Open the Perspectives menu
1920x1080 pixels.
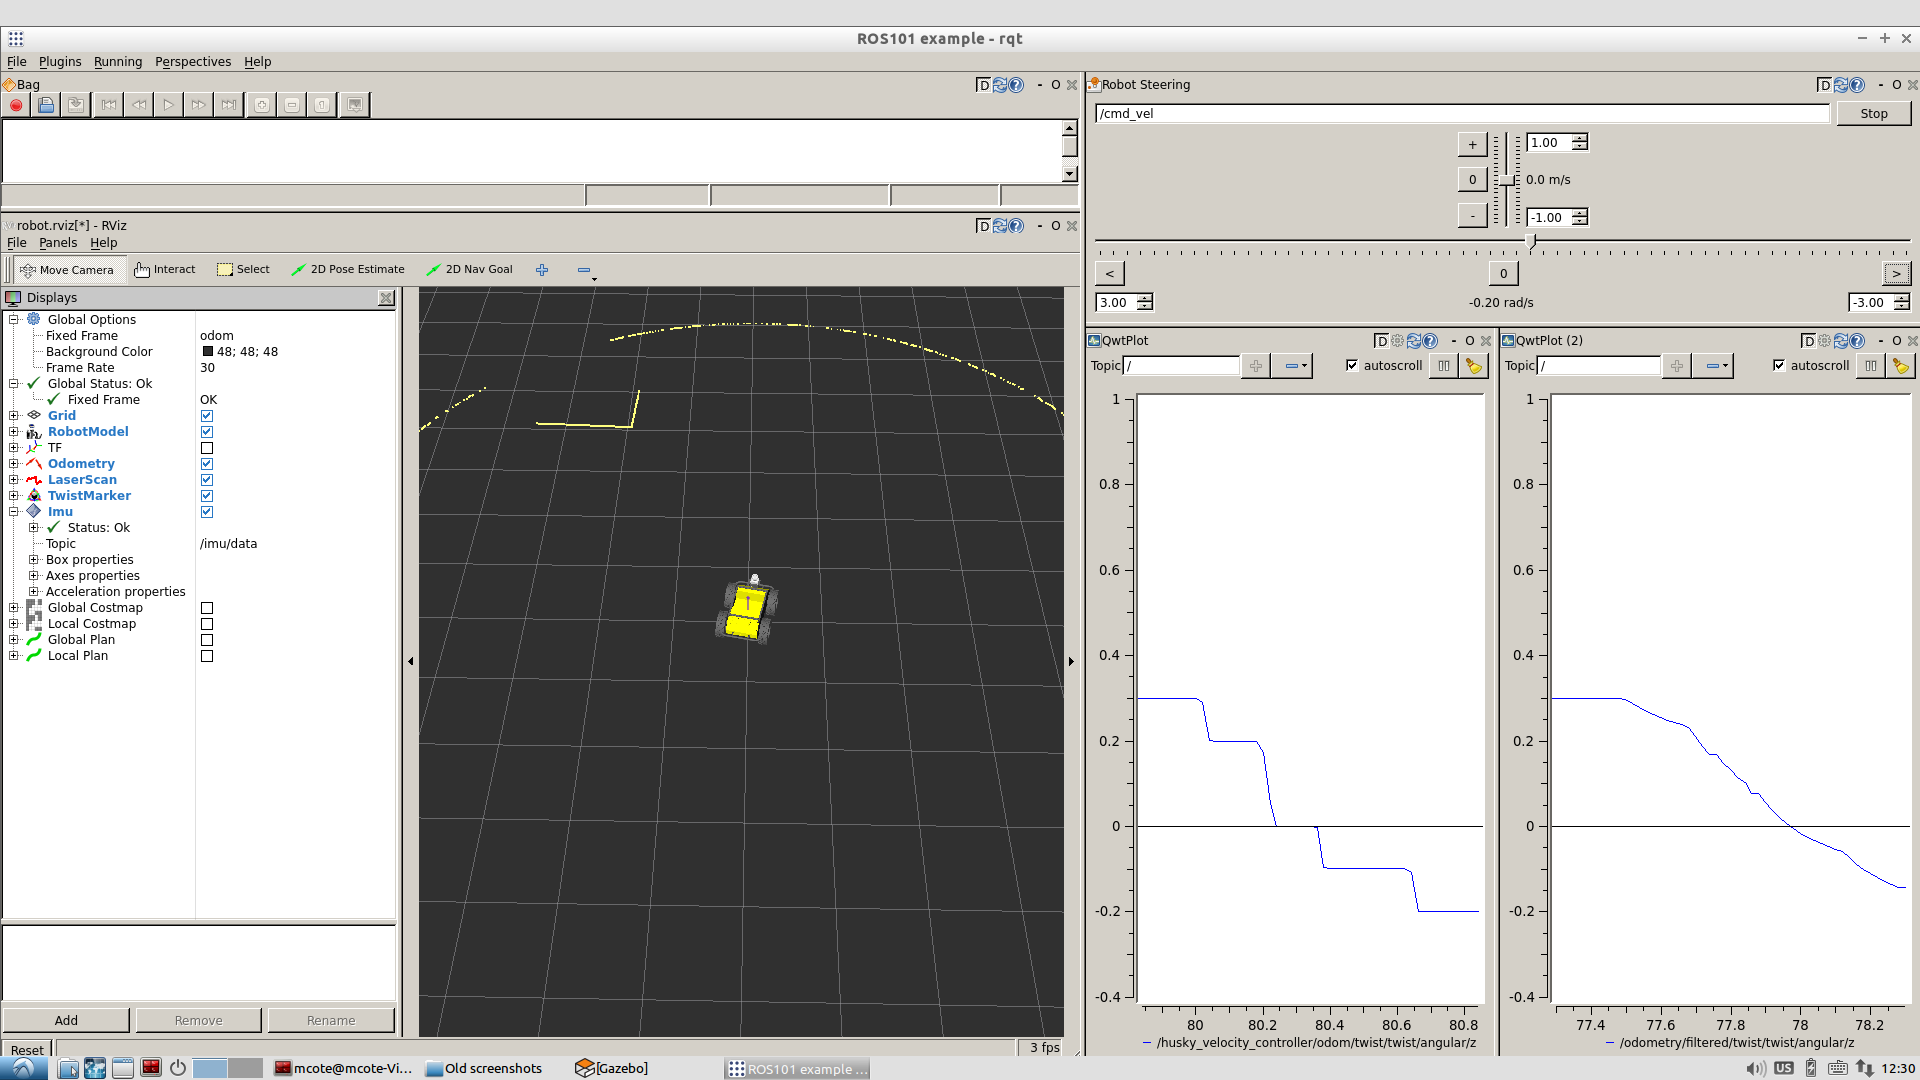(x=193, y=62)
